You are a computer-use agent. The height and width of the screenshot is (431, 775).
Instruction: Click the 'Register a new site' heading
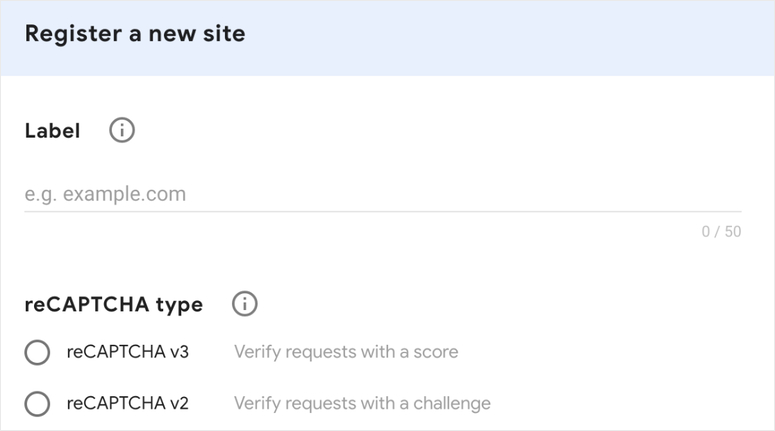[135, 34]
